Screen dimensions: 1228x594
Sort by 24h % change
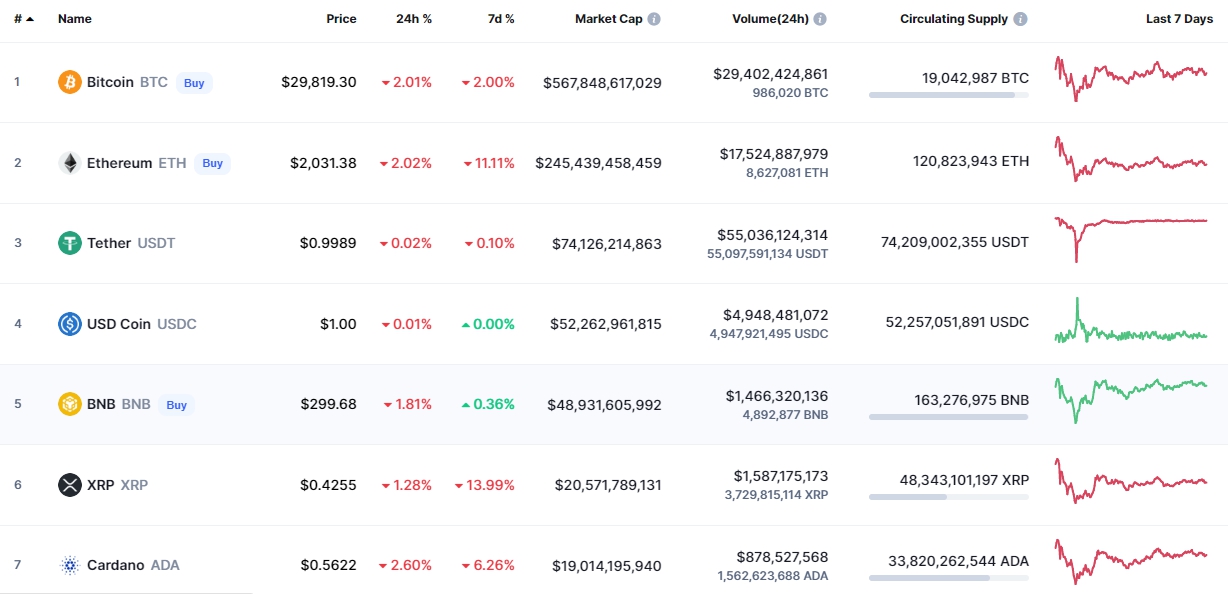click(x=414, y=19)
